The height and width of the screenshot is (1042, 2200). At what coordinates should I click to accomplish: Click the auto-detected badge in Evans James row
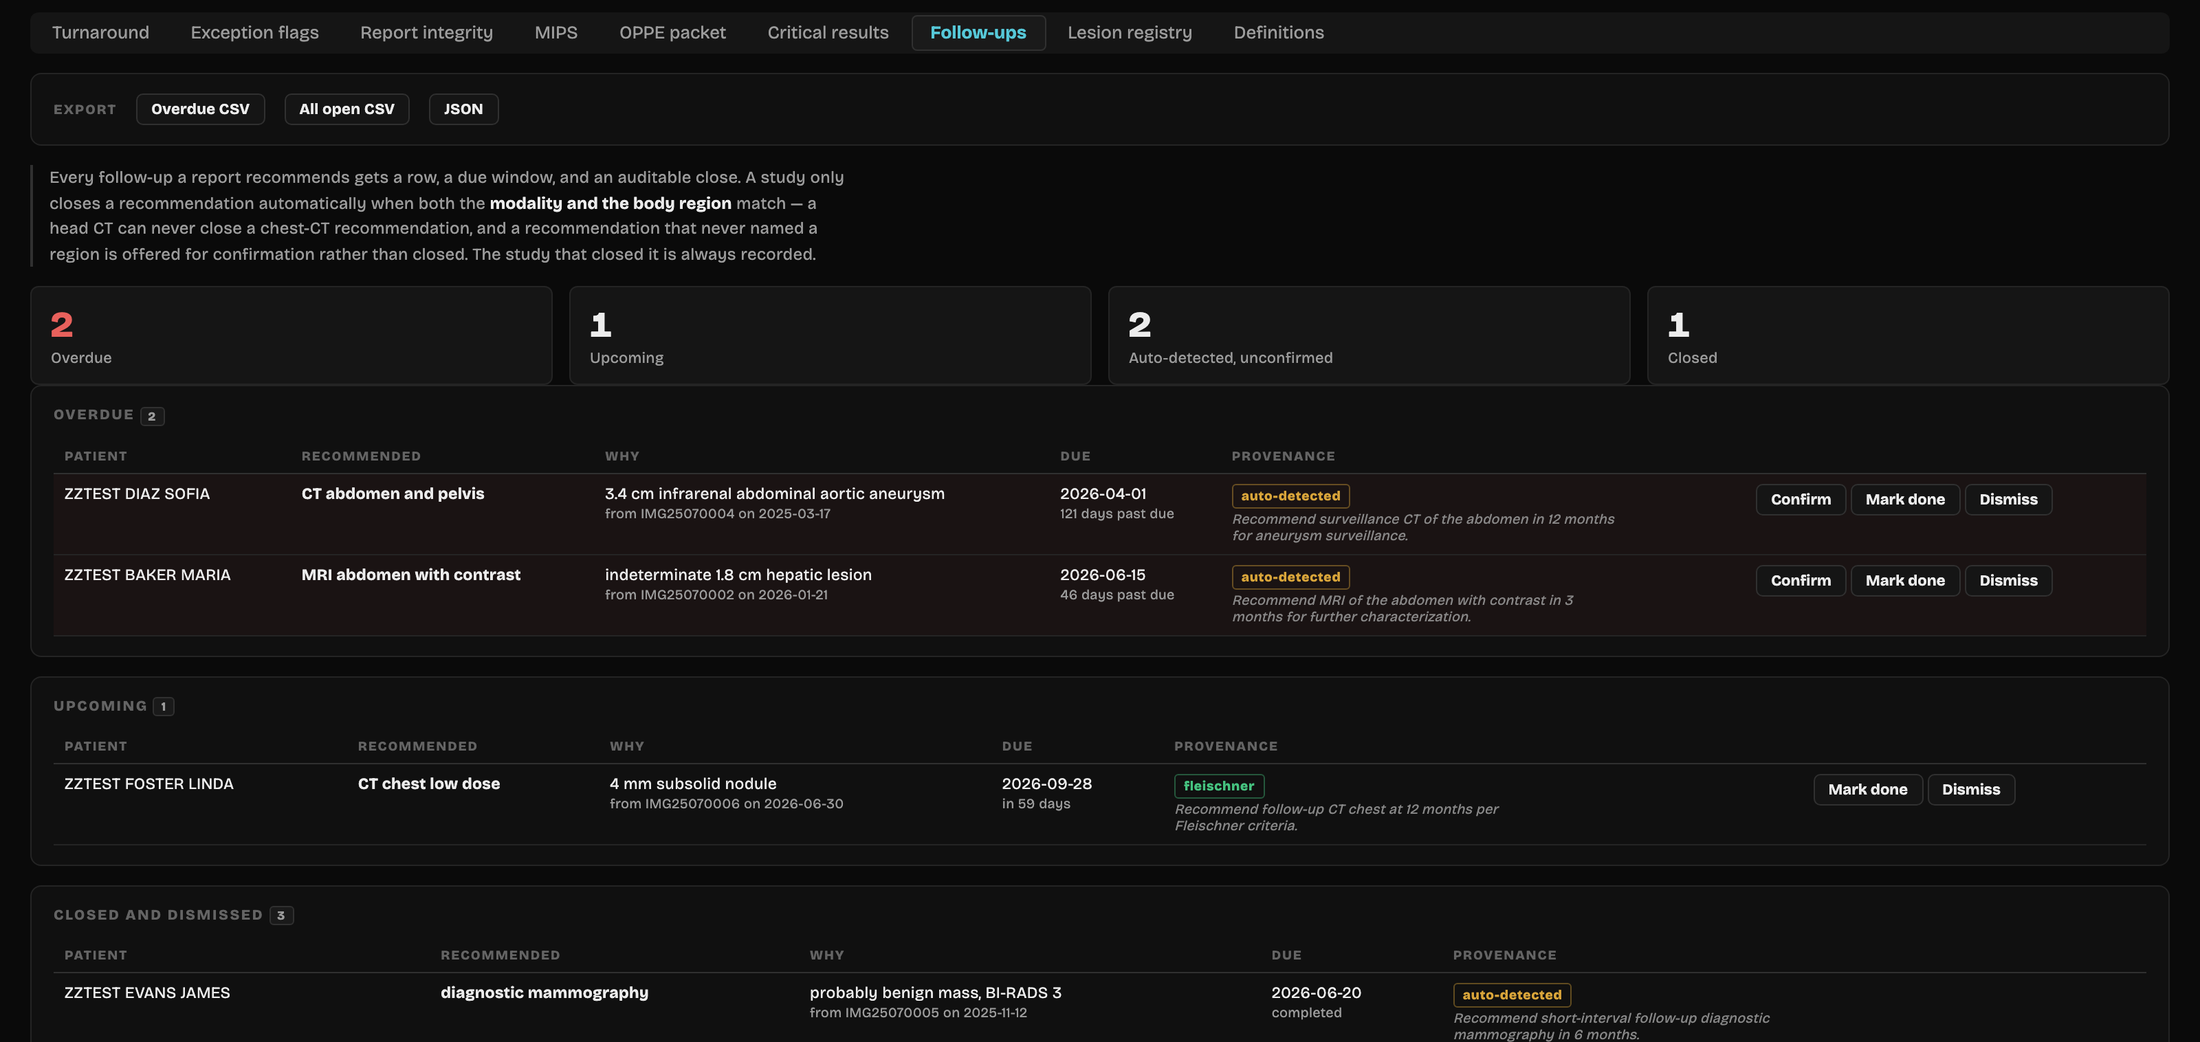point(1511,995)
